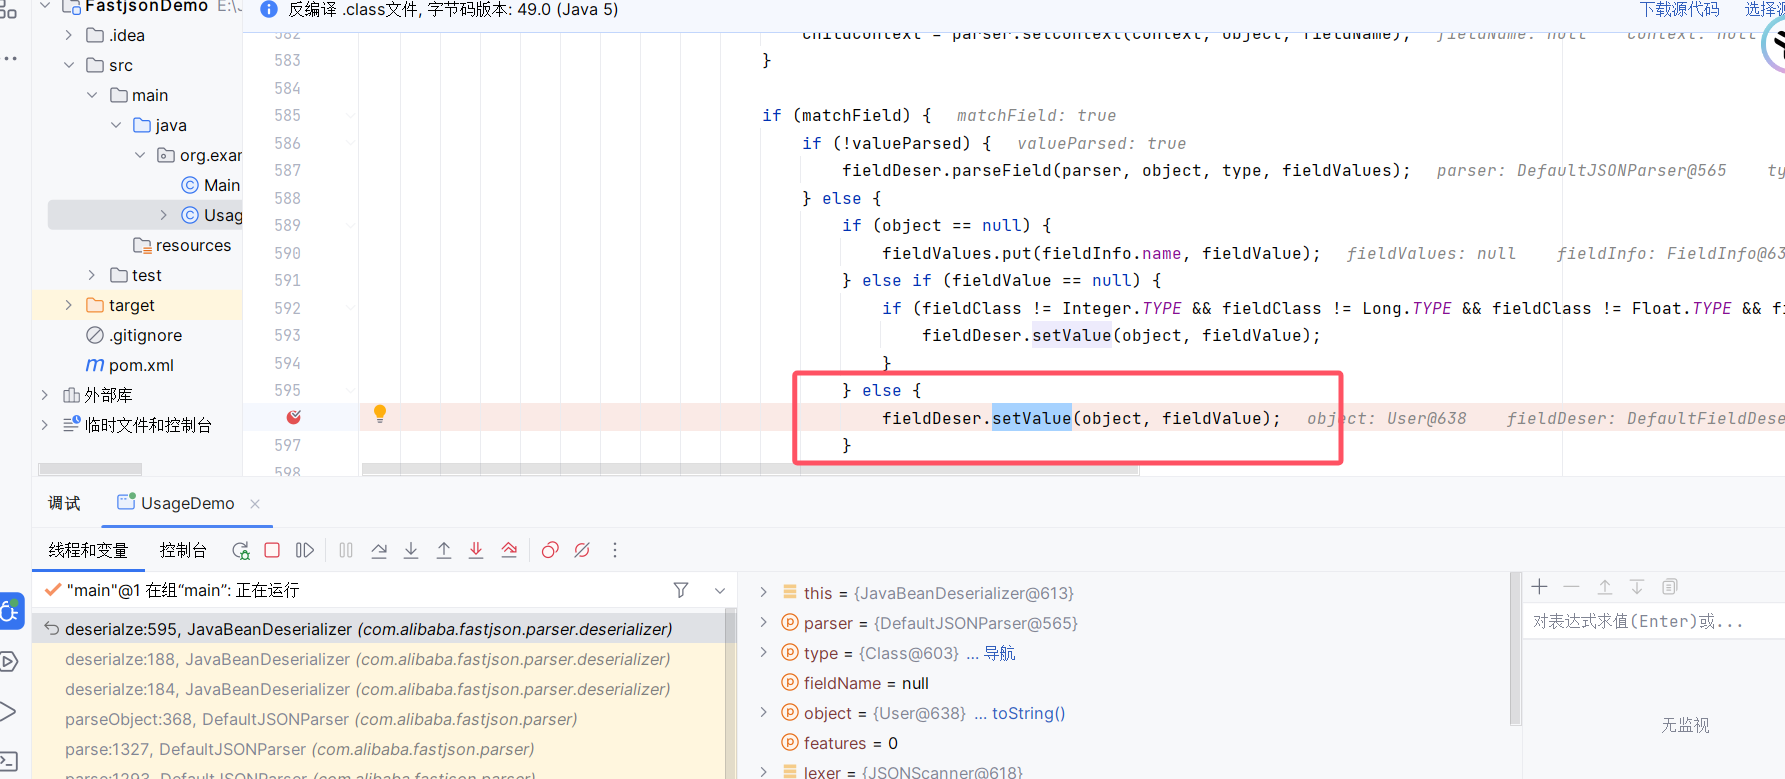The width and height of the screenshot is (1785, 779).
Task: Click the breakpoint marker in the gutter
Action: 294,417
